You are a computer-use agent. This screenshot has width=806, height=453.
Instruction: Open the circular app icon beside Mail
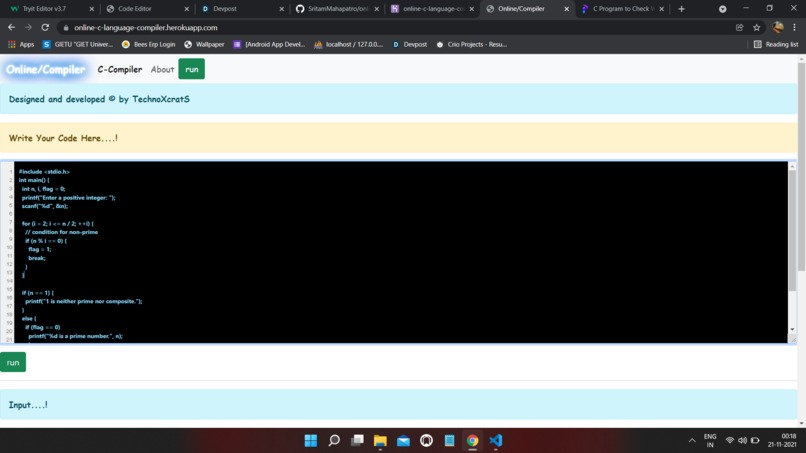(426, 441)
